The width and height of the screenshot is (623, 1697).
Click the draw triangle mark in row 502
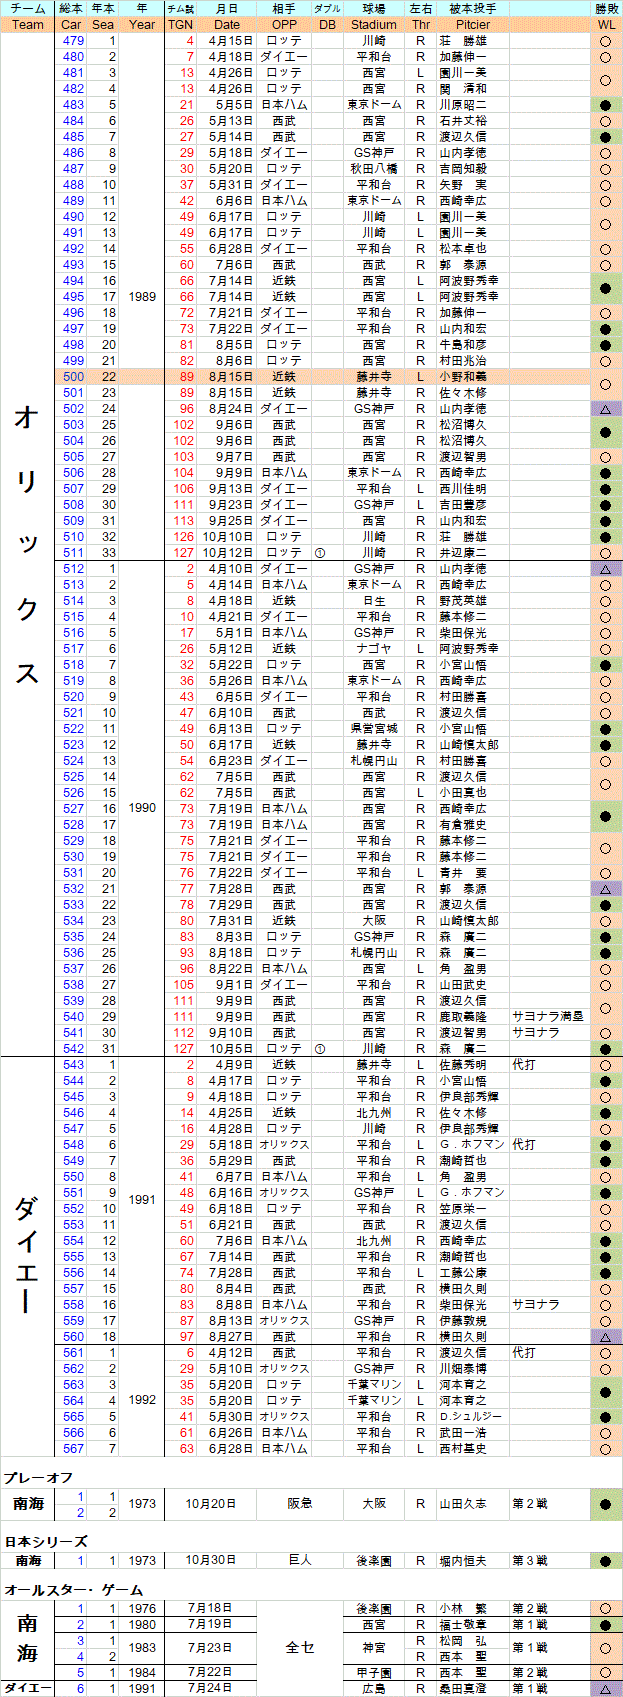[x=606, y=409]
